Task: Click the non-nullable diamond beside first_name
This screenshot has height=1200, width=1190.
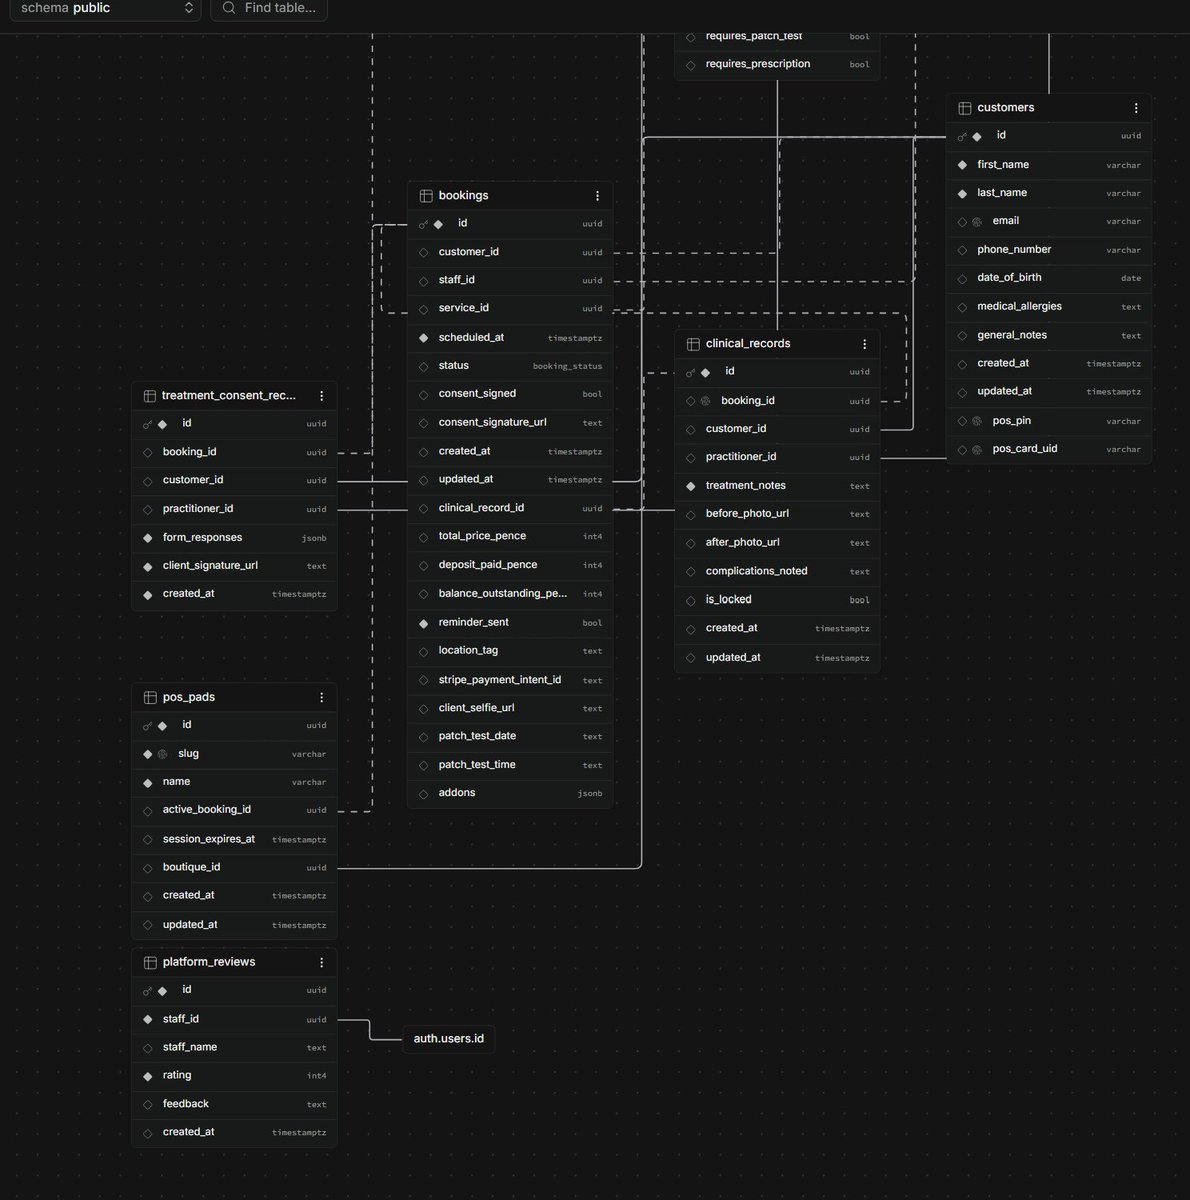Action: click(962, 165)
